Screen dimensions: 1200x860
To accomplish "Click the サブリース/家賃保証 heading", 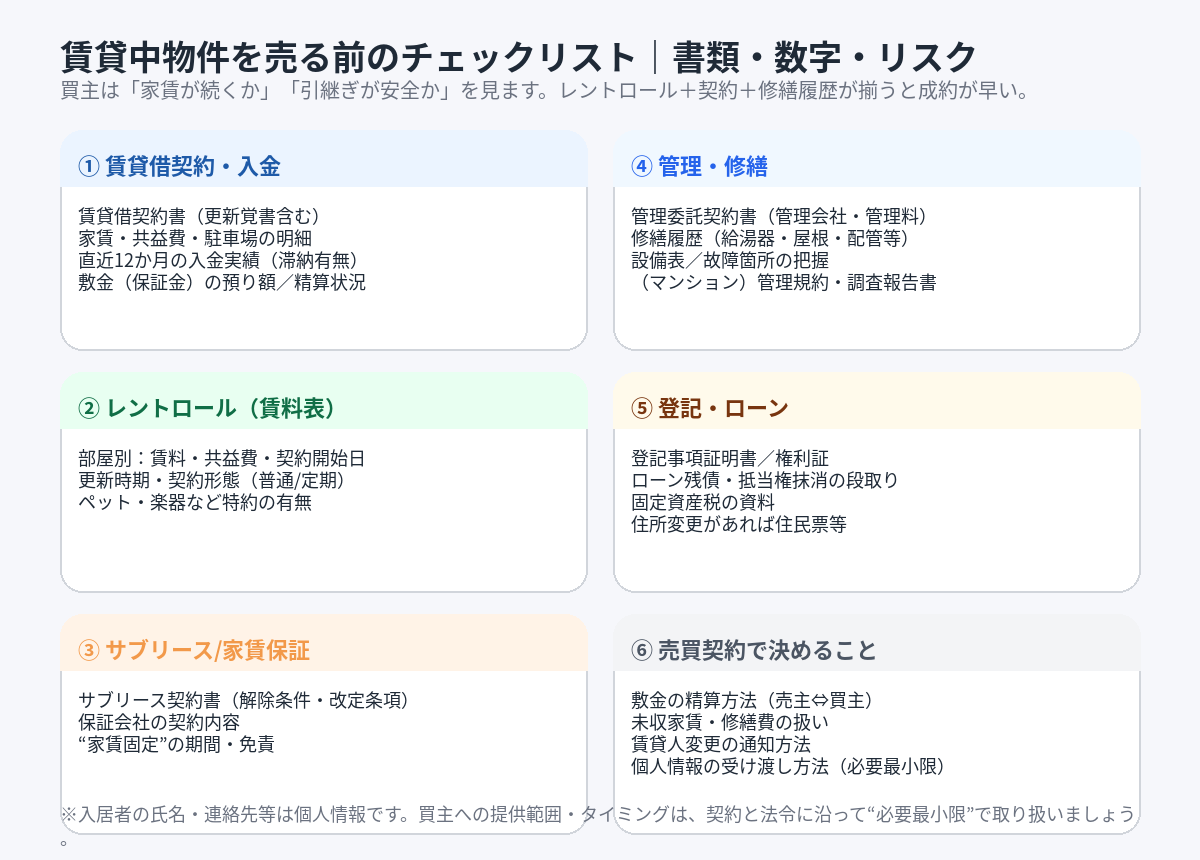I will point(207,651).
